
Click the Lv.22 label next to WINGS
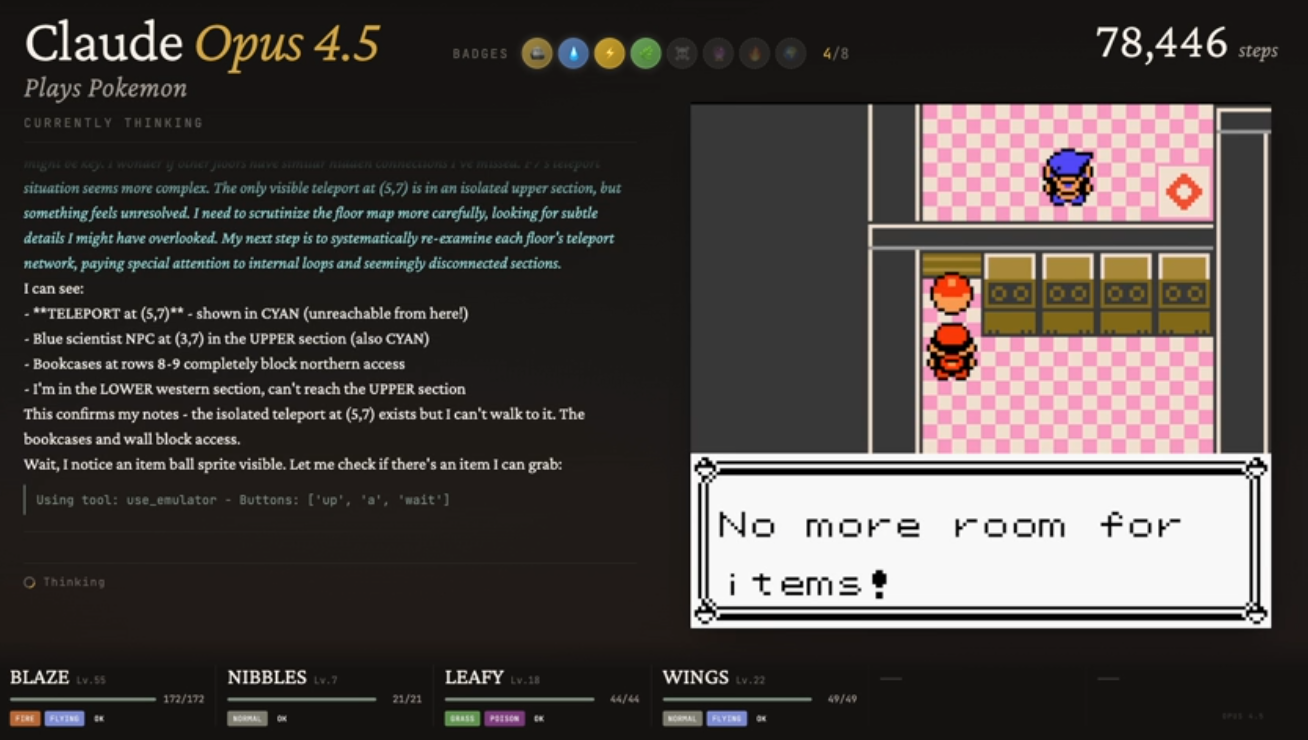(750, 680)
